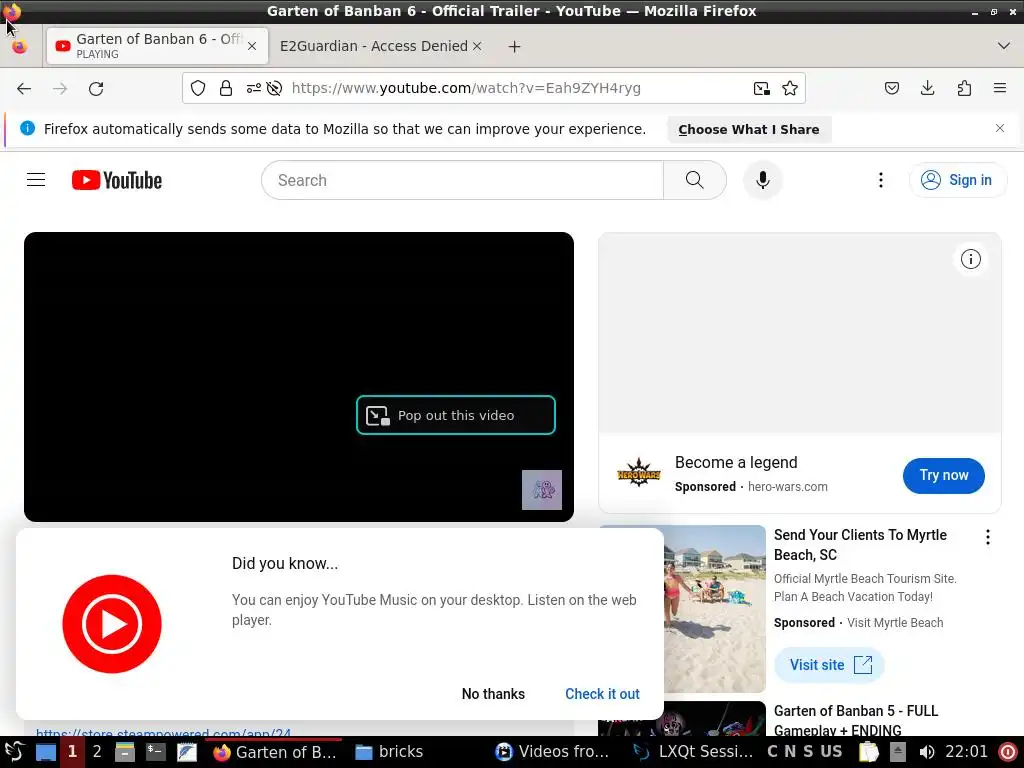Open removable media eject tray icon
Image resolution: width=1024 pixels, height=768 pixels.
pos(898,752)
